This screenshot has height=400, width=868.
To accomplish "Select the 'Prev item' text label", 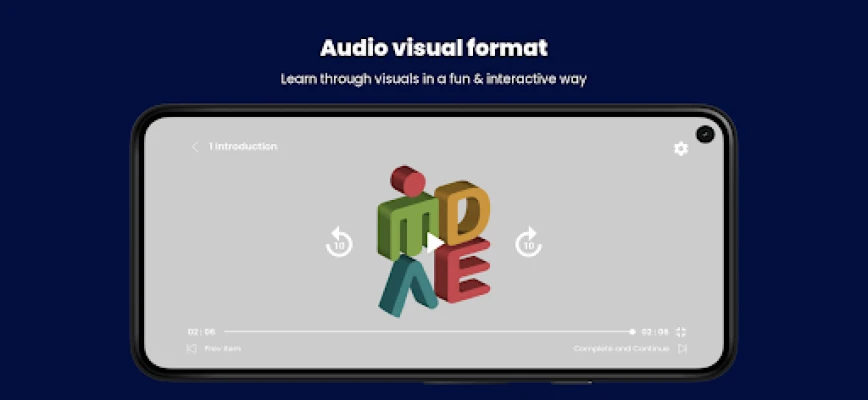I will coord(223,349).
